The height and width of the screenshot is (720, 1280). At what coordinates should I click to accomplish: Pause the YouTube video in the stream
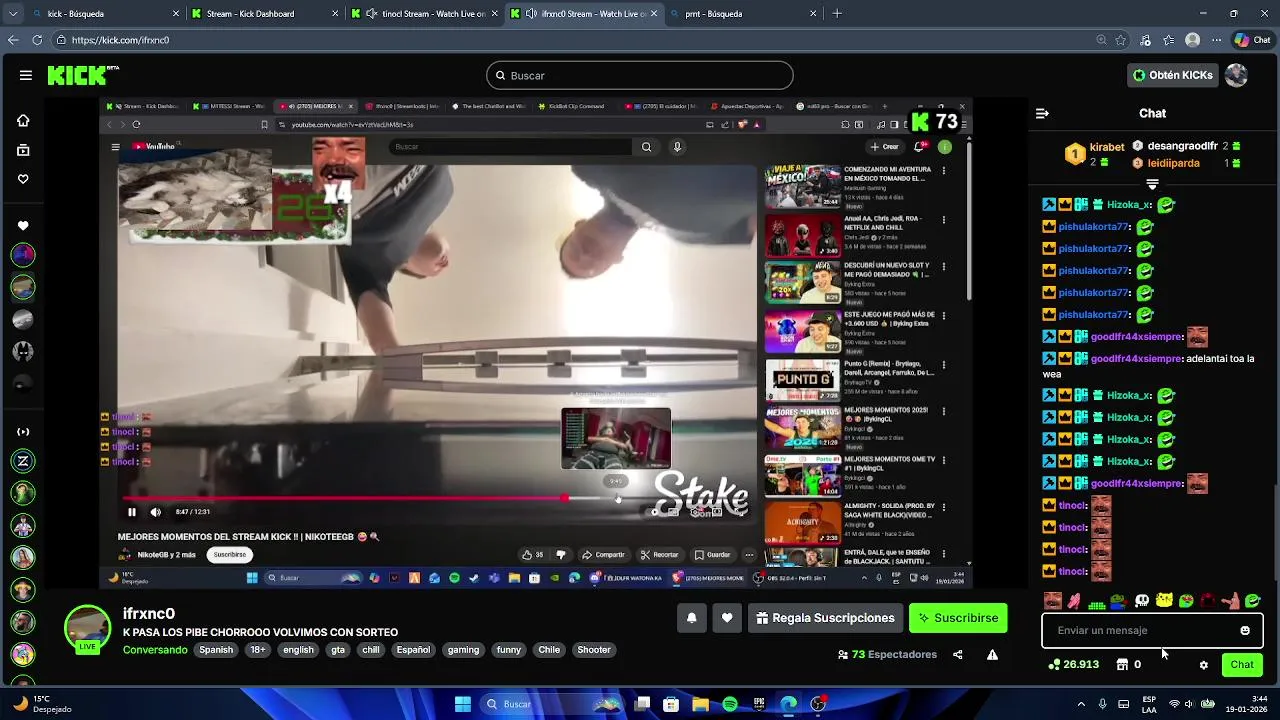coord(132,512)
